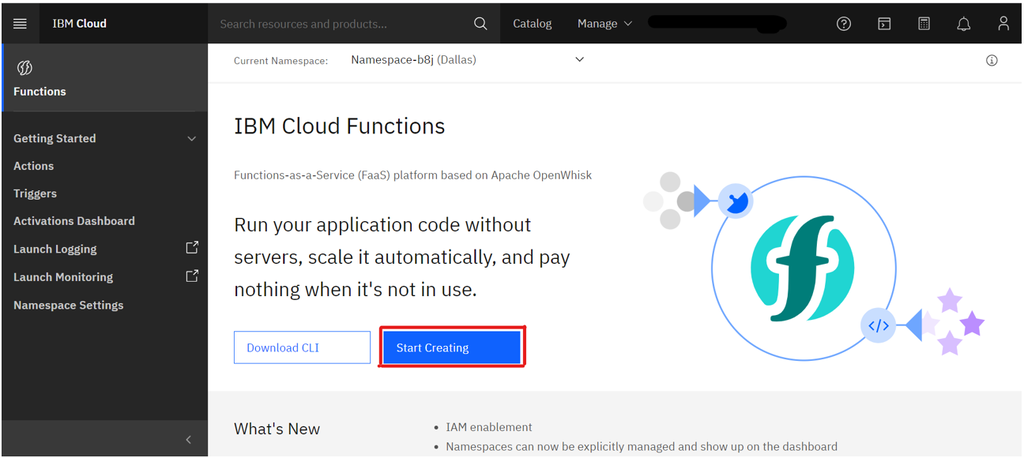Open Namespace Settings in the sidebar
Viewport: 1024px width, 458px height.
click(x=68, y=305)
